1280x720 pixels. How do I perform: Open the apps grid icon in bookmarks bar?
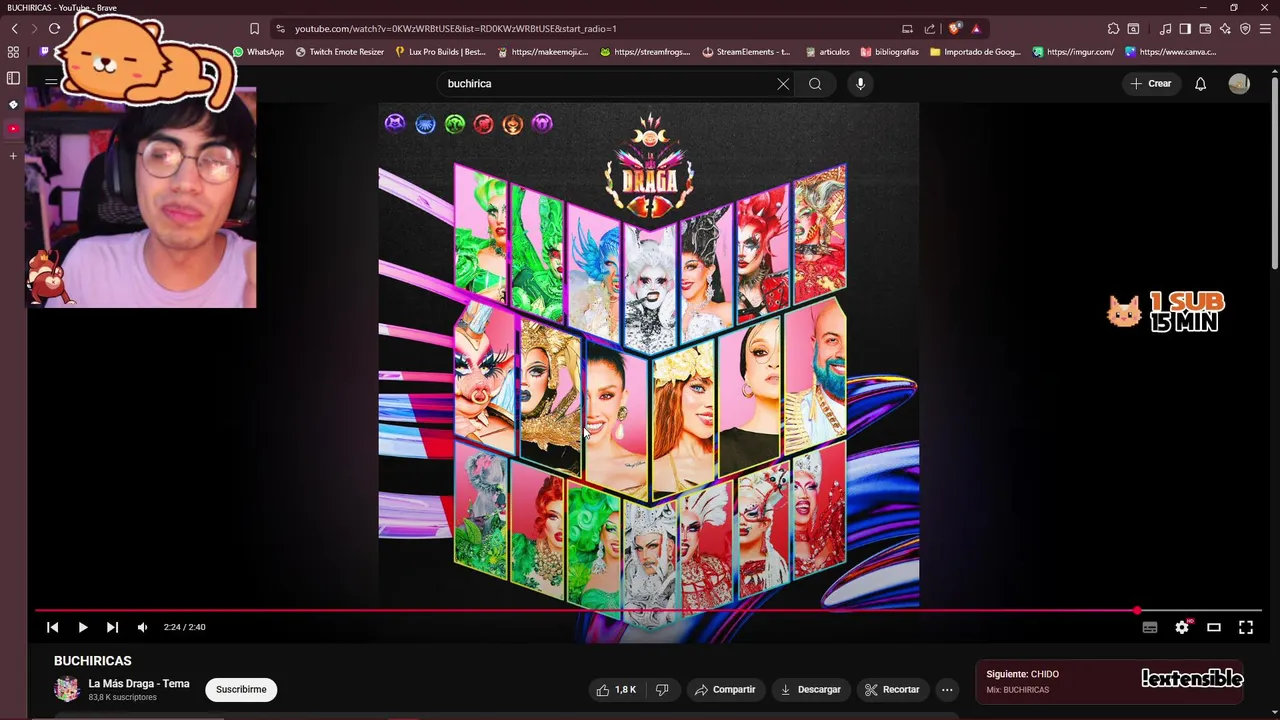click(13, 52)
